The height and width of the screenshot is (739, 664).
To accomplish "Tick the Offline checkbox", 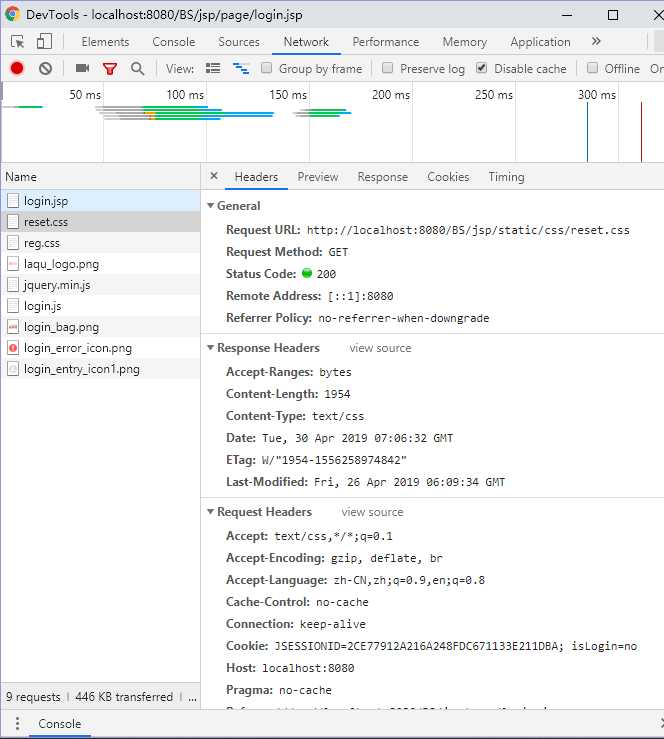I will [592, 68].
